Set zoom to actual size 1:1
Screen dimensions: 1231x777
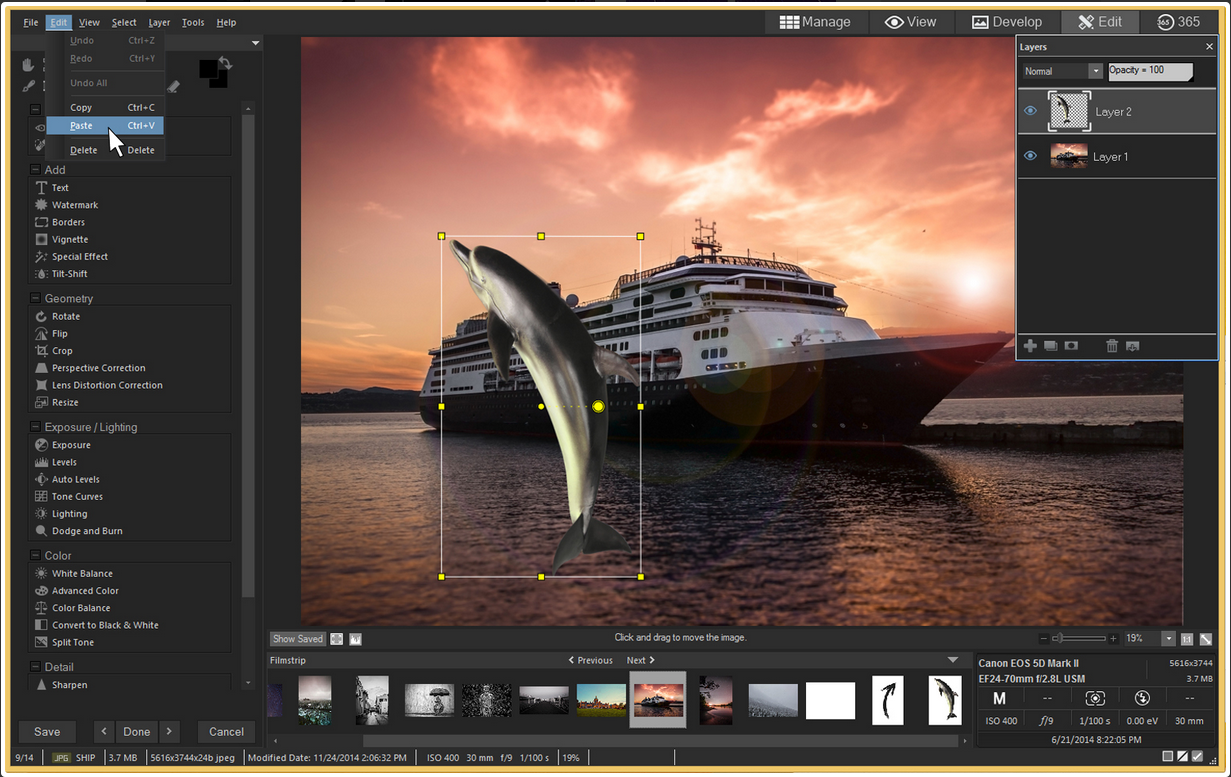pyautogui.click(x=1187, y=639)
